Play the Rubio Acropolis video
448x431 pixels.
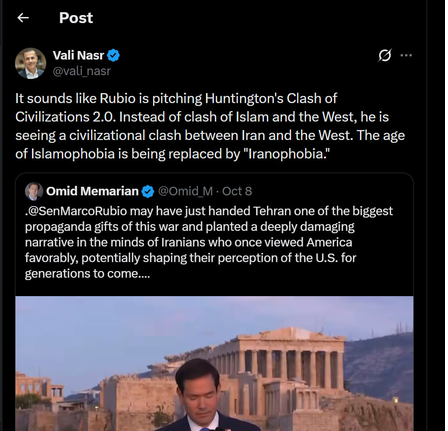point(214,363)
